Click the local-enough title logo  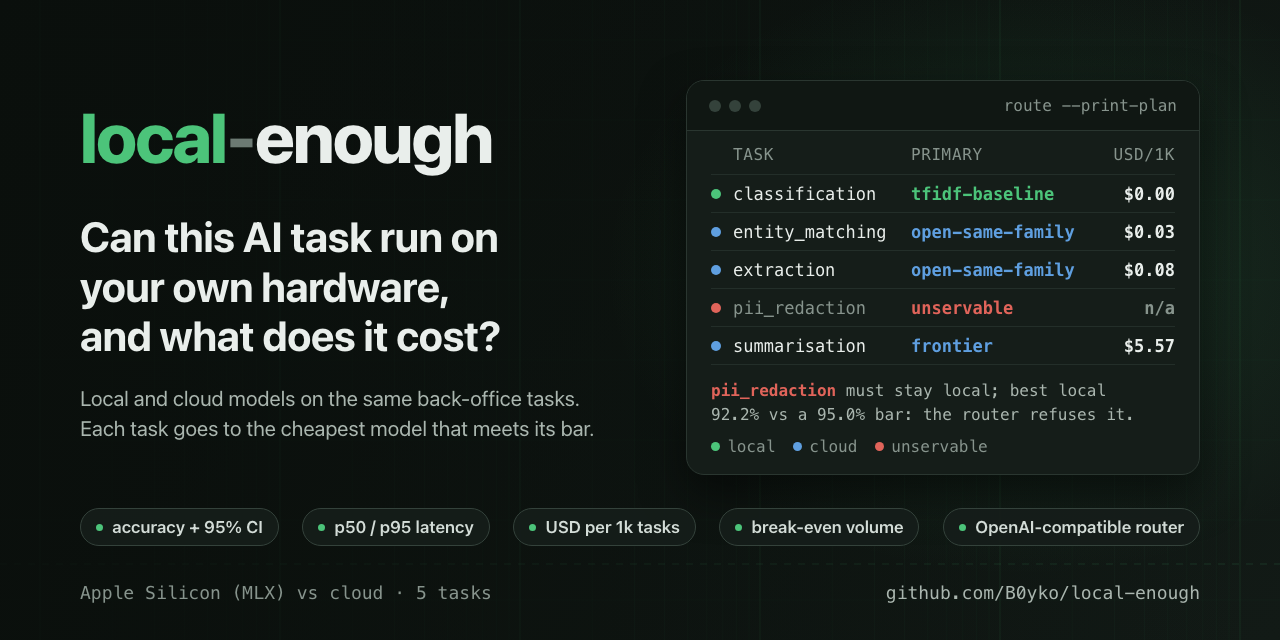point(286,141)
